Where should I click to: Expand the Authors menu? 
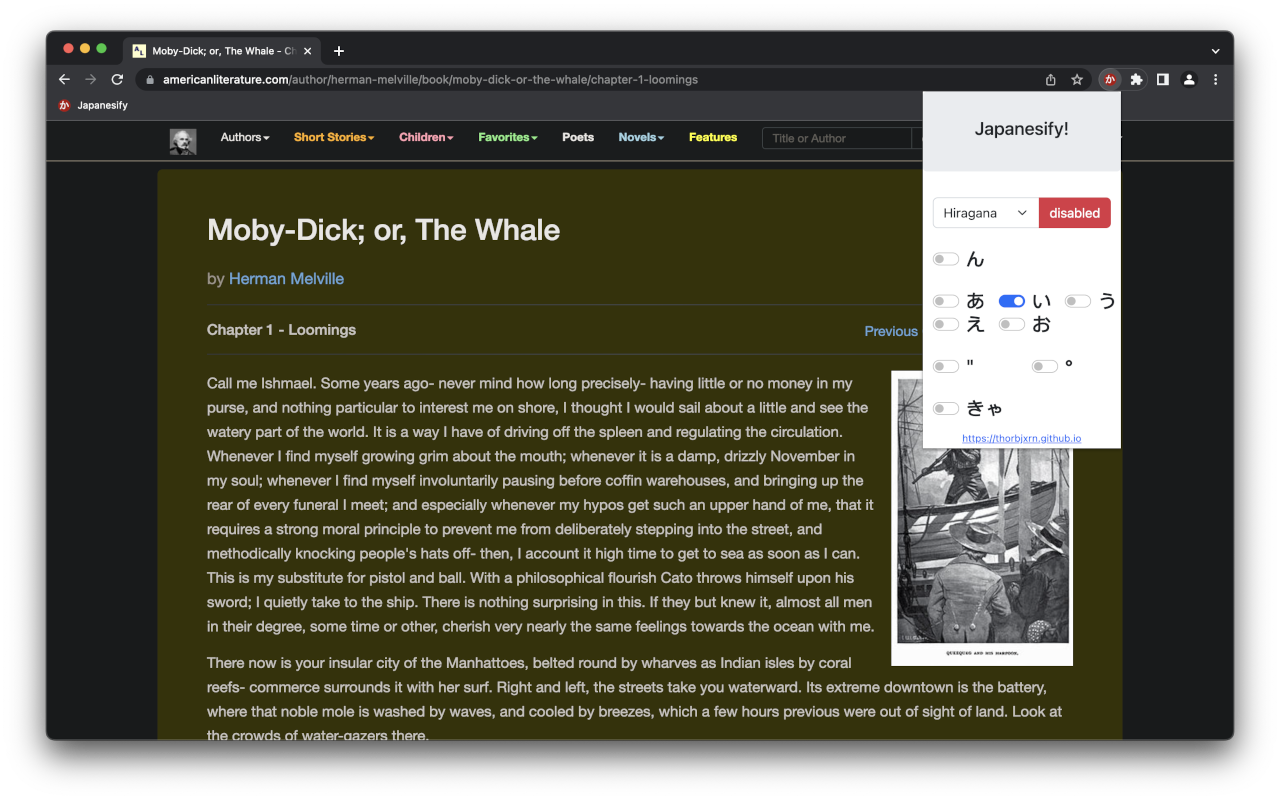[x=245, y=137]
